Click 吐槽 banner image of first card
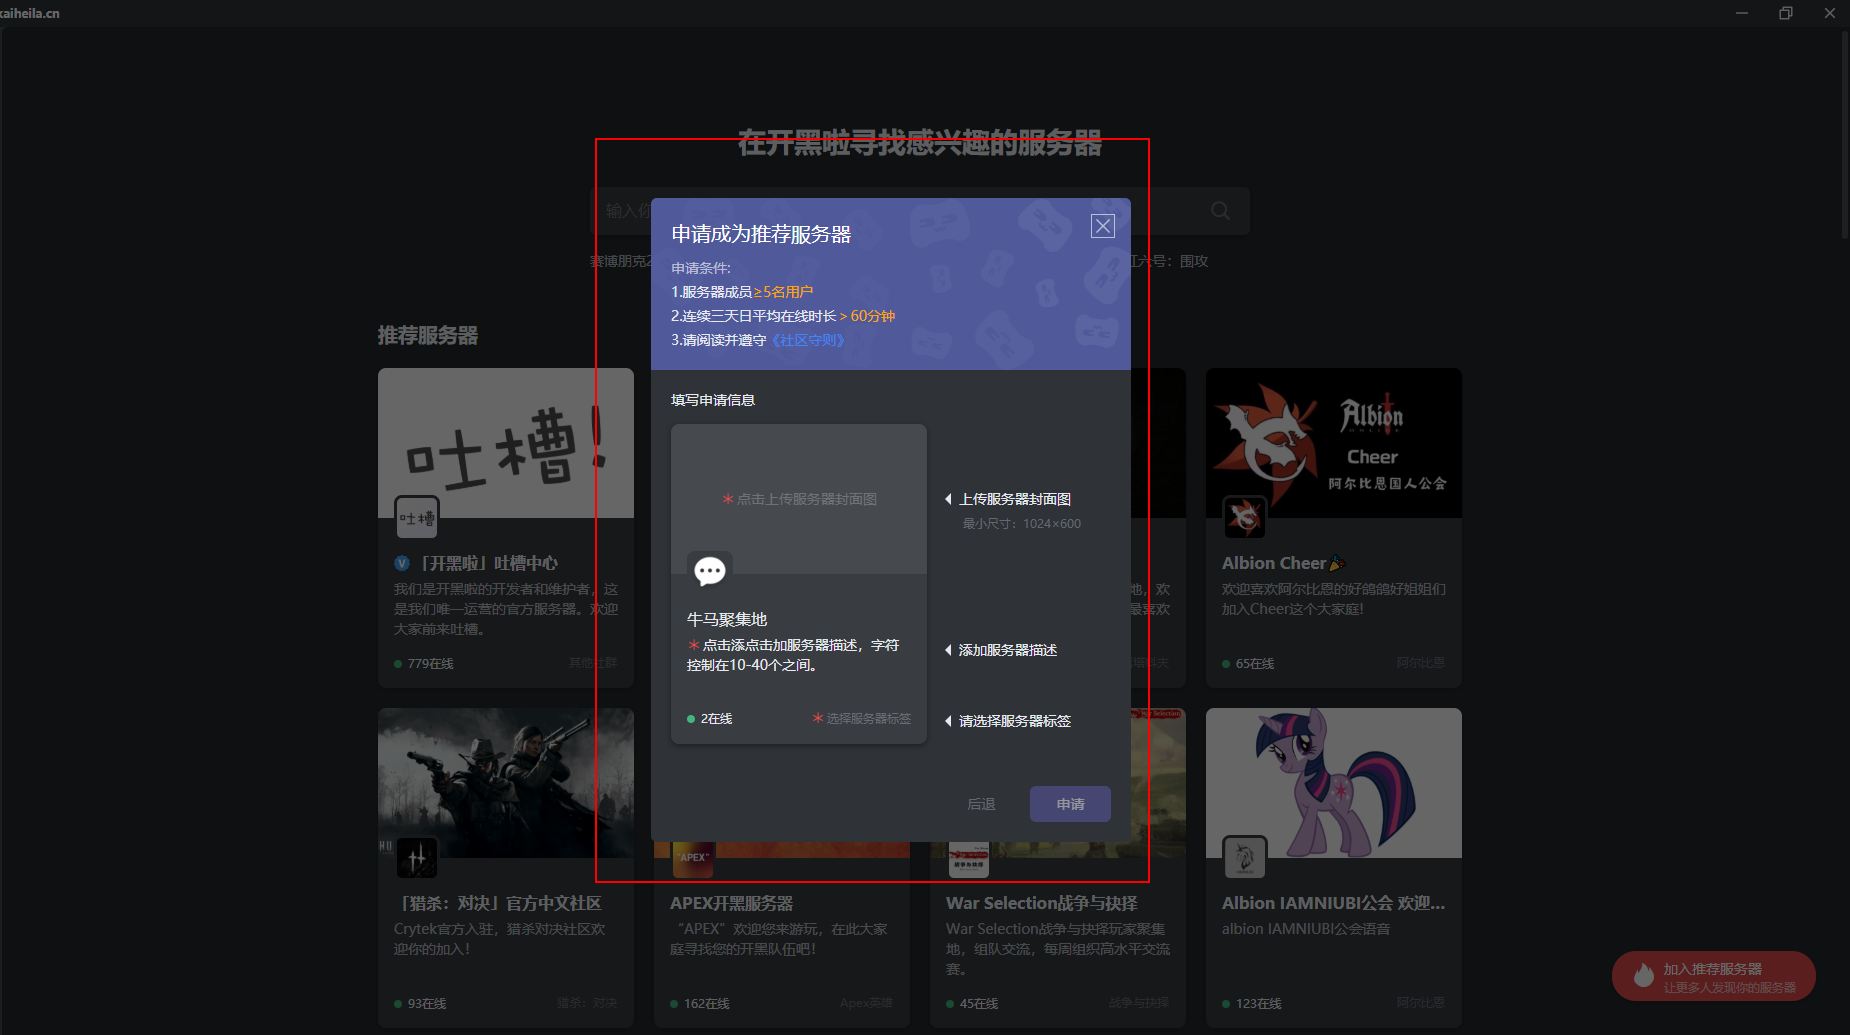 (x=506, y=443)
